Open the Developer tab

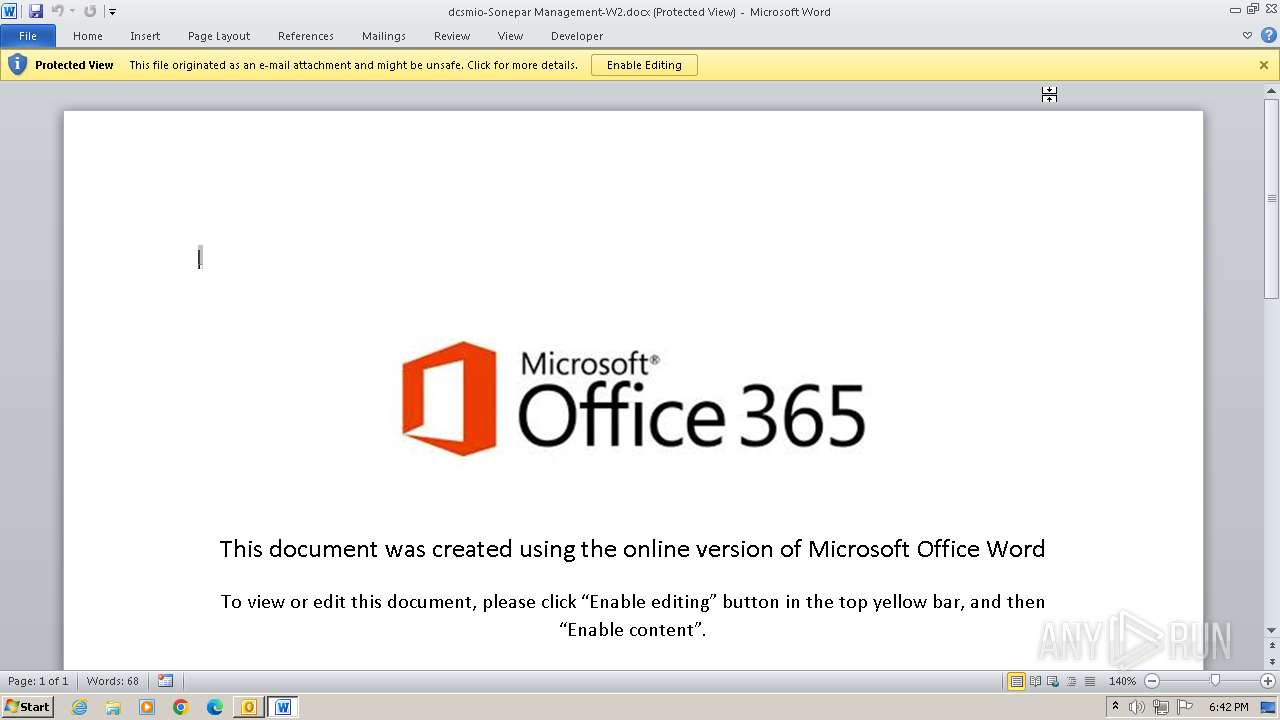577,36
